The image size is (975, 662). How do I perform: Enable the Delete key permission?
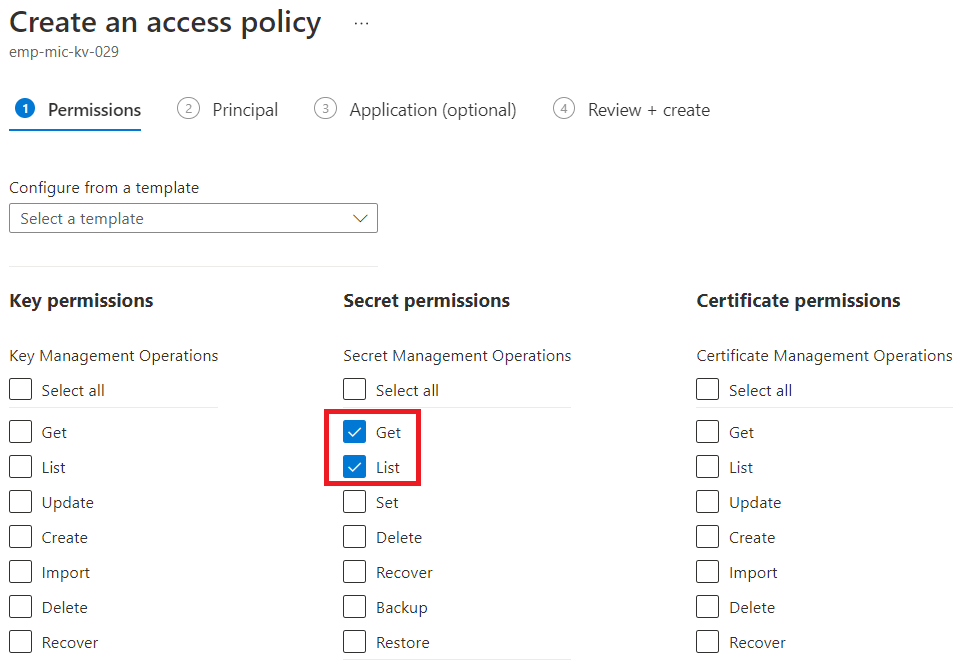(x=21, y=607)
